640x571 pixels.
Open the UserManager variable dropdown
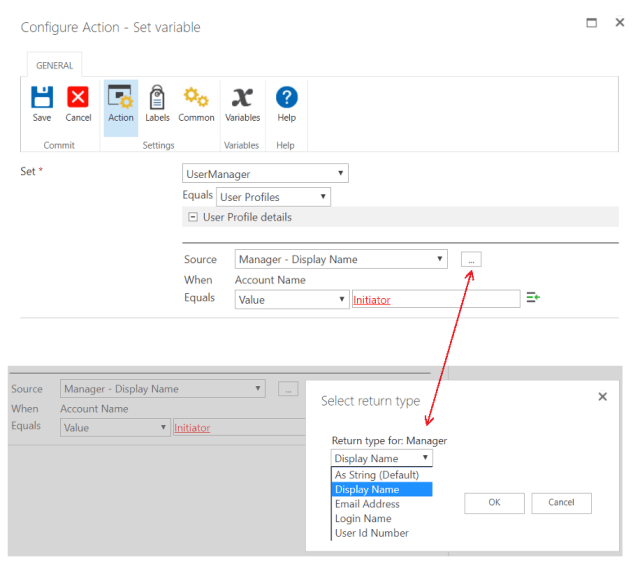click(x=265, y=173)
